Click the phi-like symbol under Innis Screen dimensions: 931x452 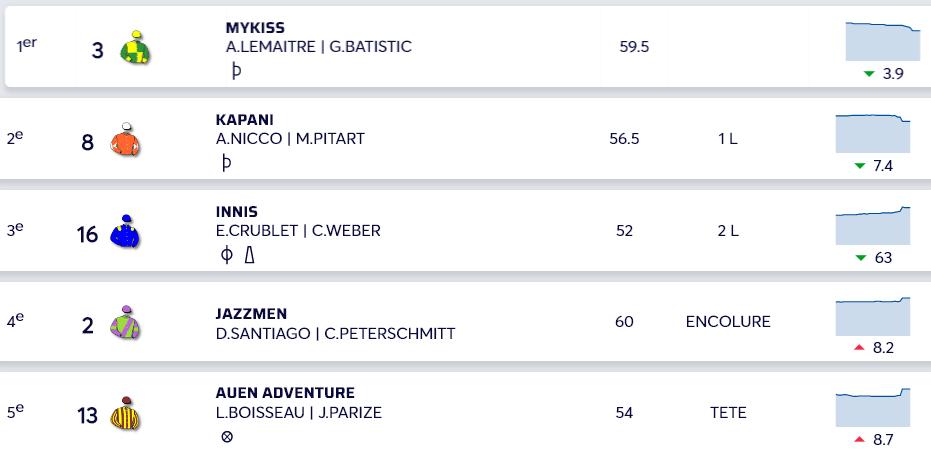pos(226,255)
